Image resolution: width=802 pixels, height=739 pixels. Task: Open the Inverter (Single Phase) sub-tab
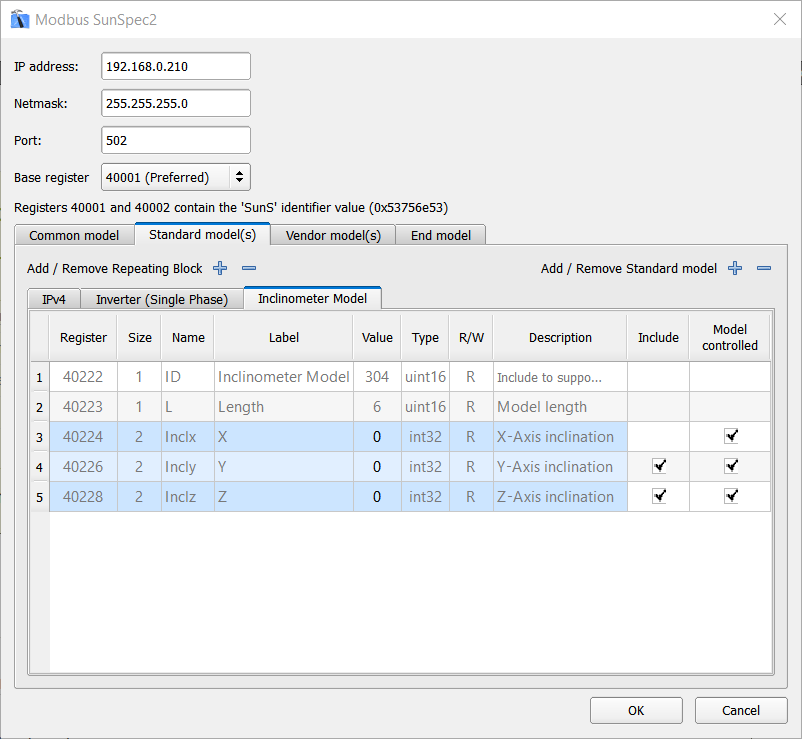point(162,299)
